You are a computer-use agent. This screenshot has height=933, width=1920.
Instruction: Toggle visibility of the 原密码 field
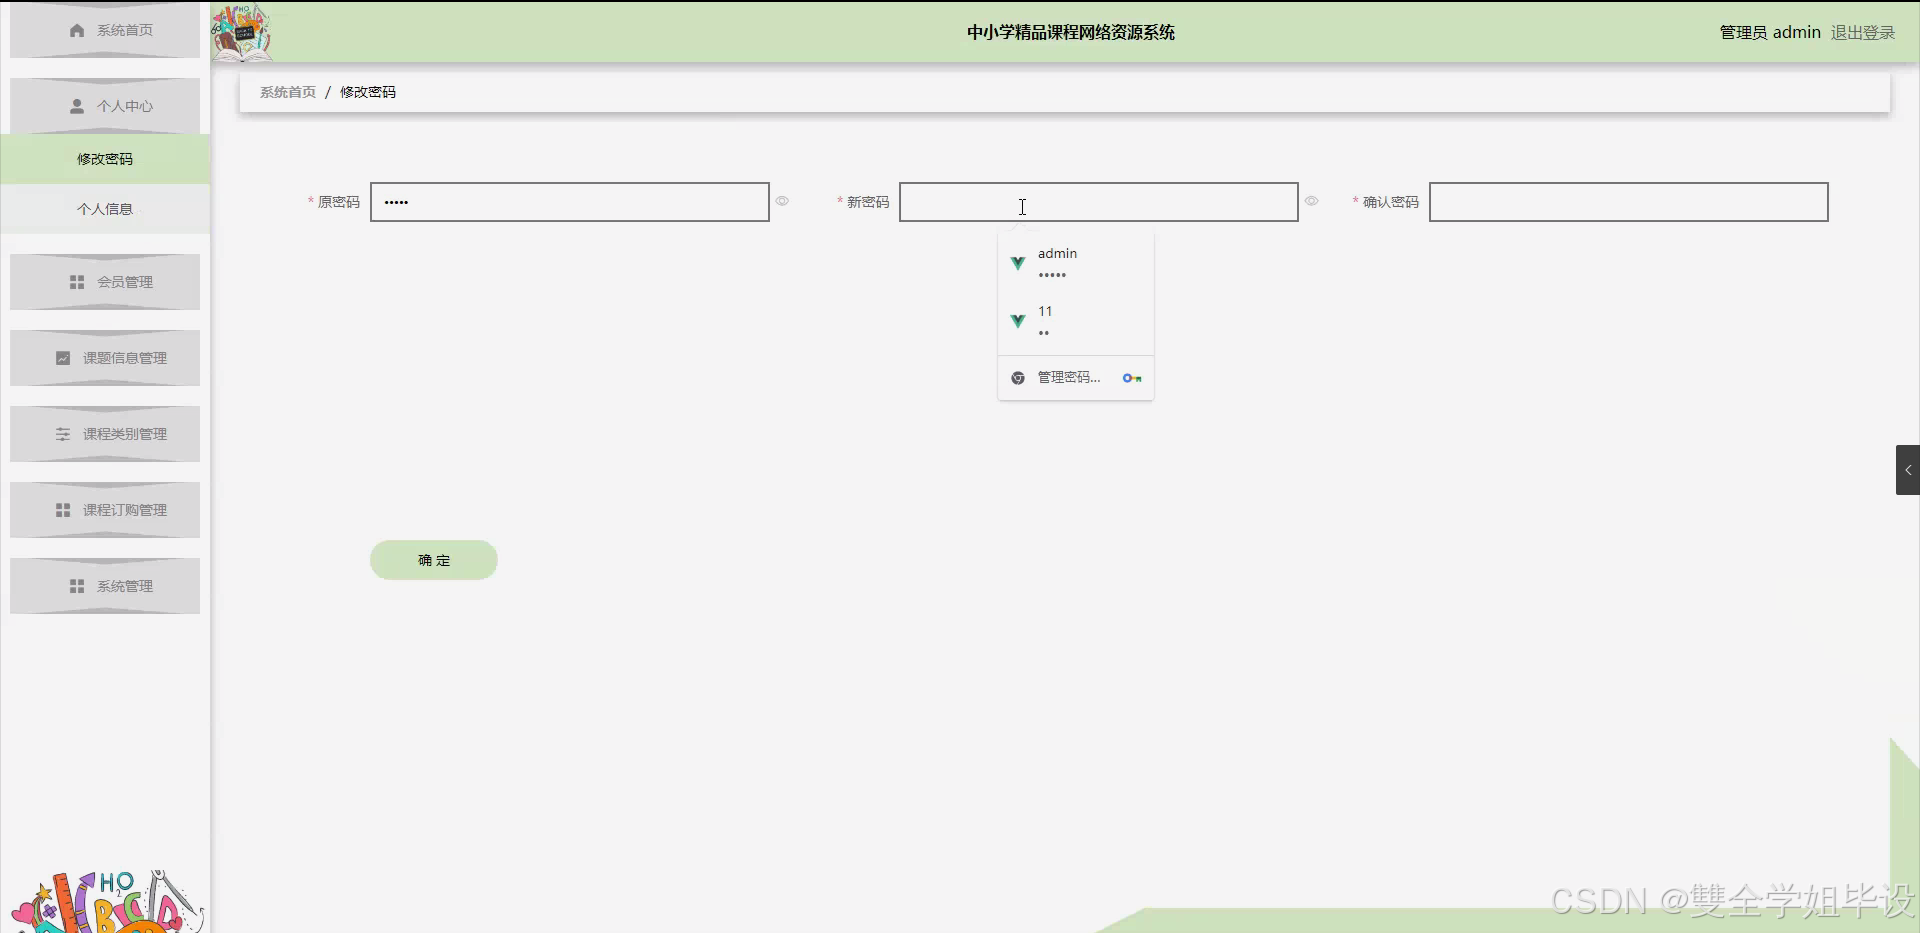(x=782, y=201)
